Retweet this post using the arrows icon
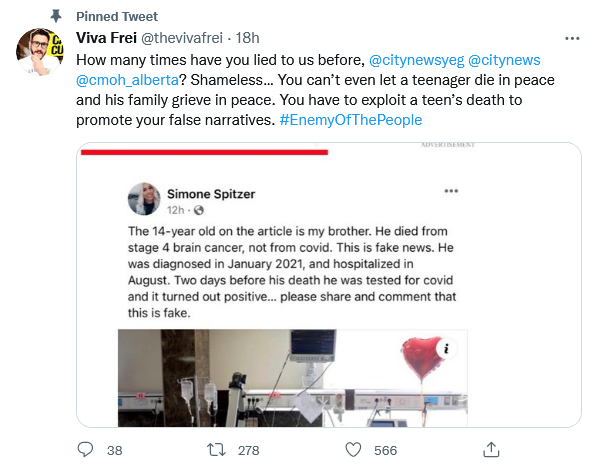This screenshot has height=471, width=598. pyautogui.click(x=216, y=450)
